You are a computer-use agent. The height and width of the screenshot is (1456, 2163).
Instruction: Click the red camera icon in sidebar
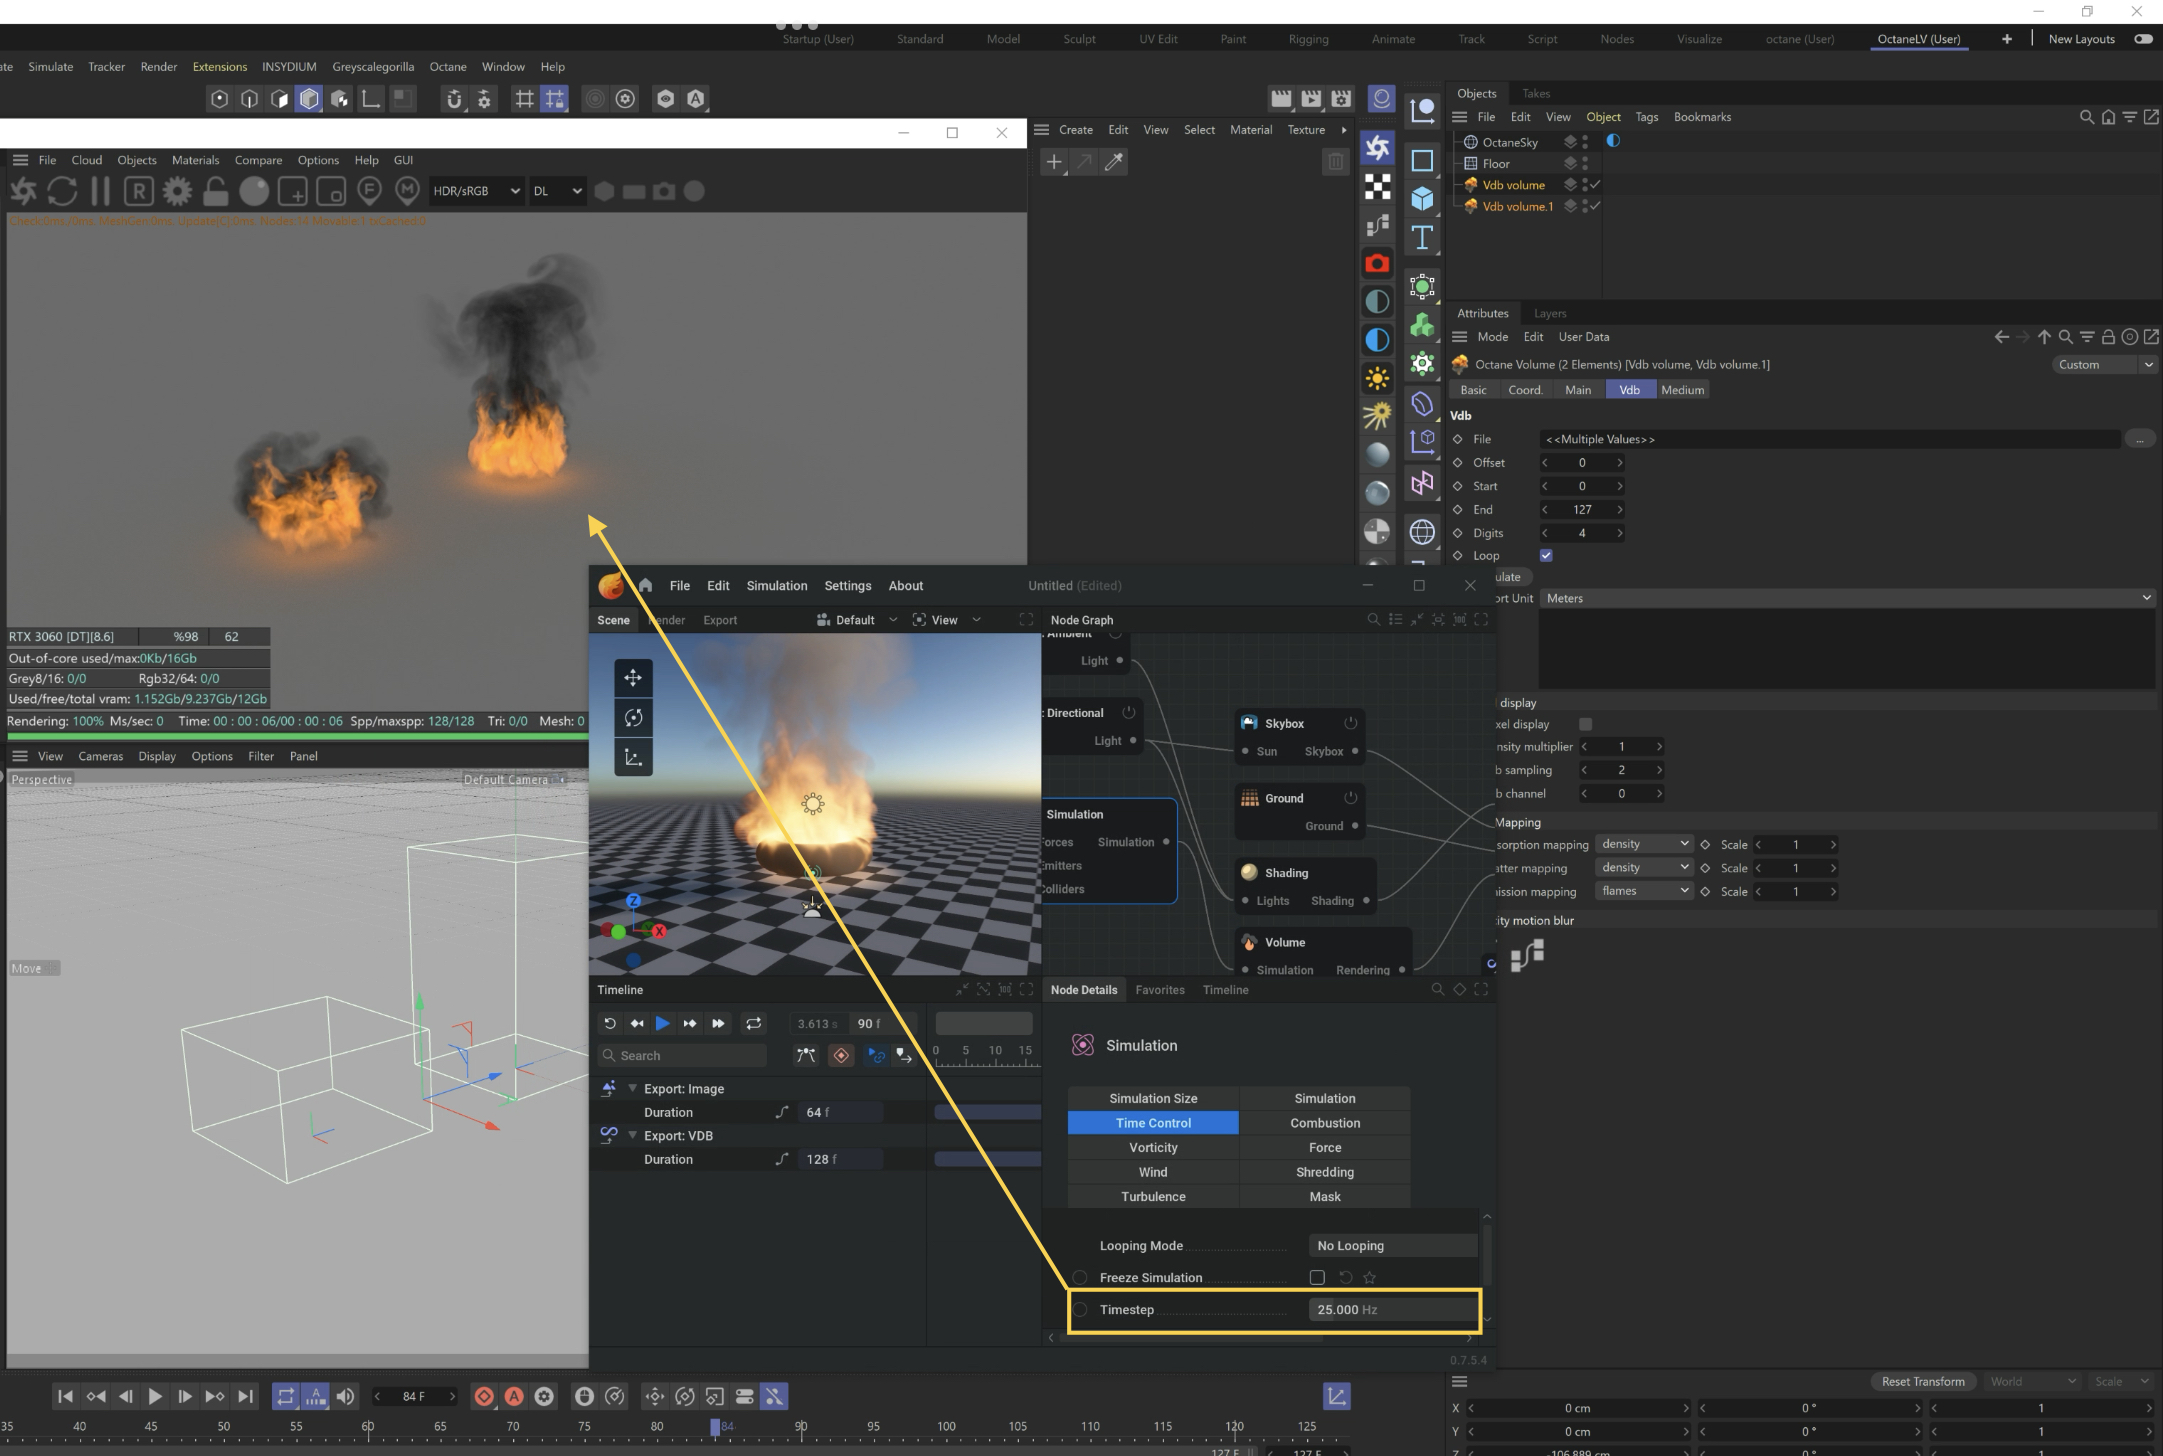pyautogui.click(x=1377, y=263)
